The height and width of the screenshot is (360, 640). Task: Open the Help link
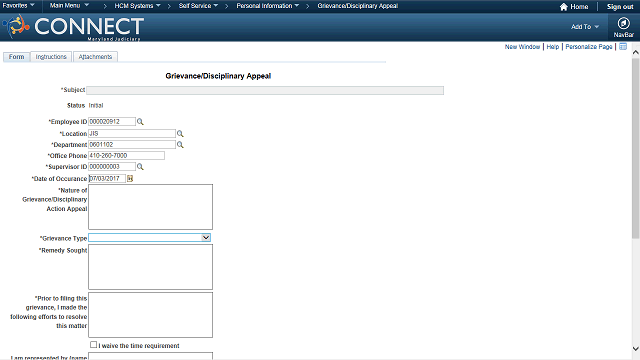(553, 47)
